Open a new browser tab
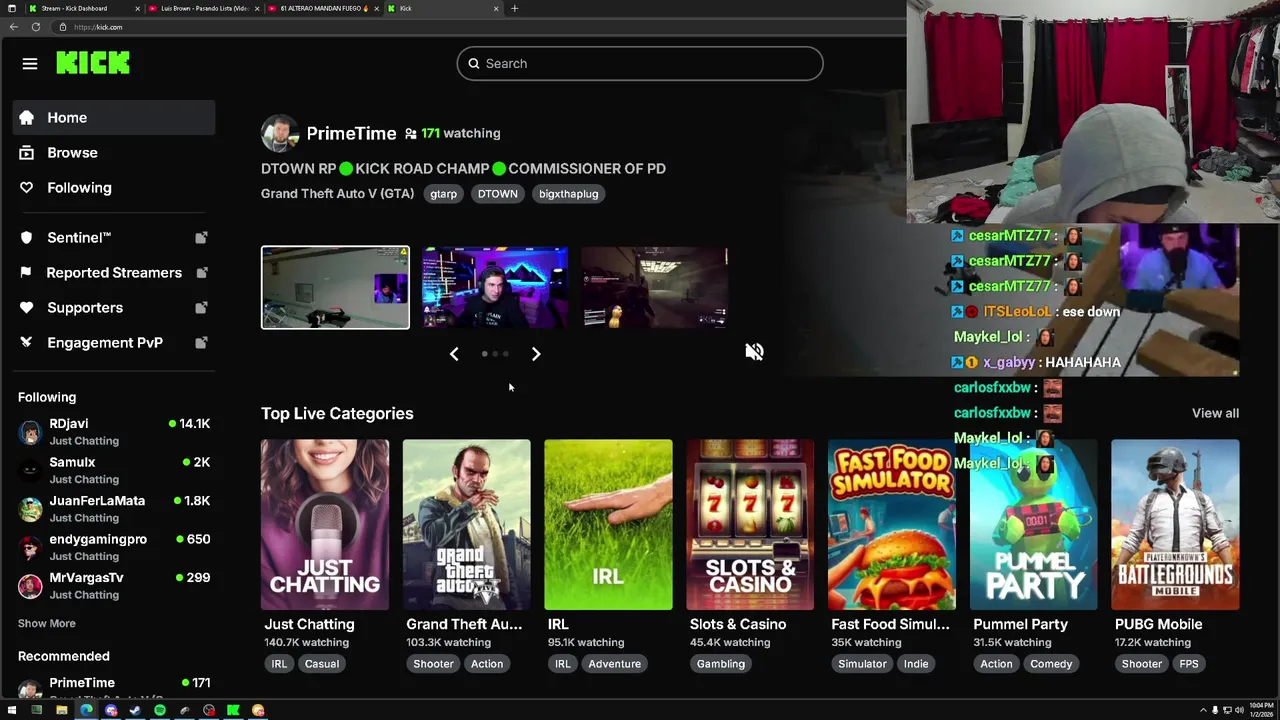1280x720 pixels. coord(514,8)
